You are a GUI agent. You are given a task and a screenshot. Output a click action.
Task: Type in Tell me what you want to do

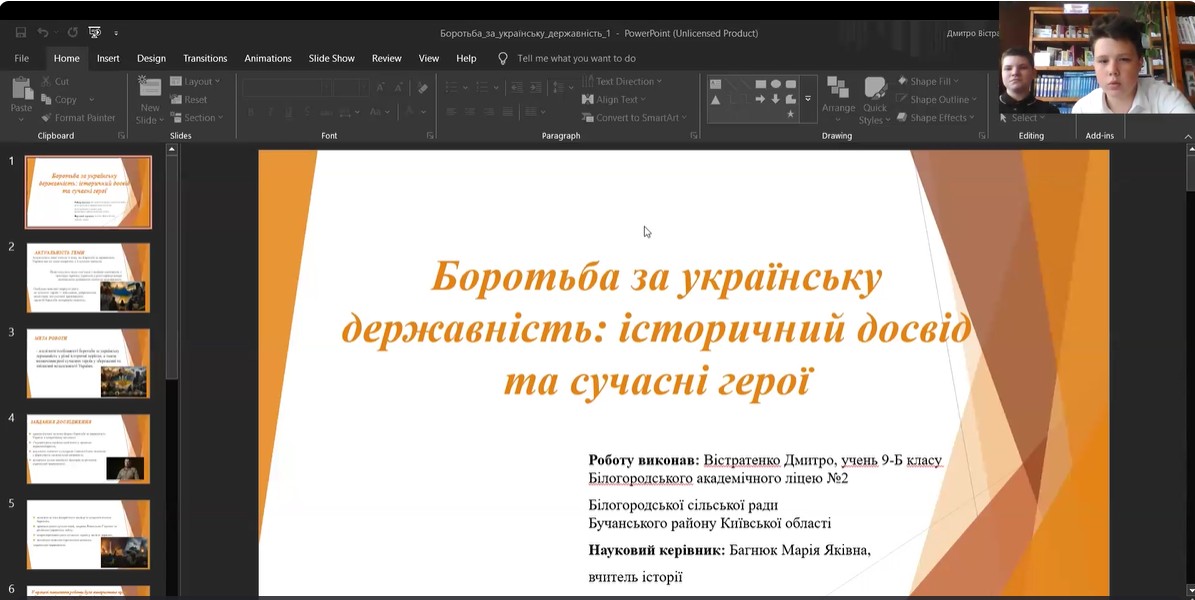576,58
